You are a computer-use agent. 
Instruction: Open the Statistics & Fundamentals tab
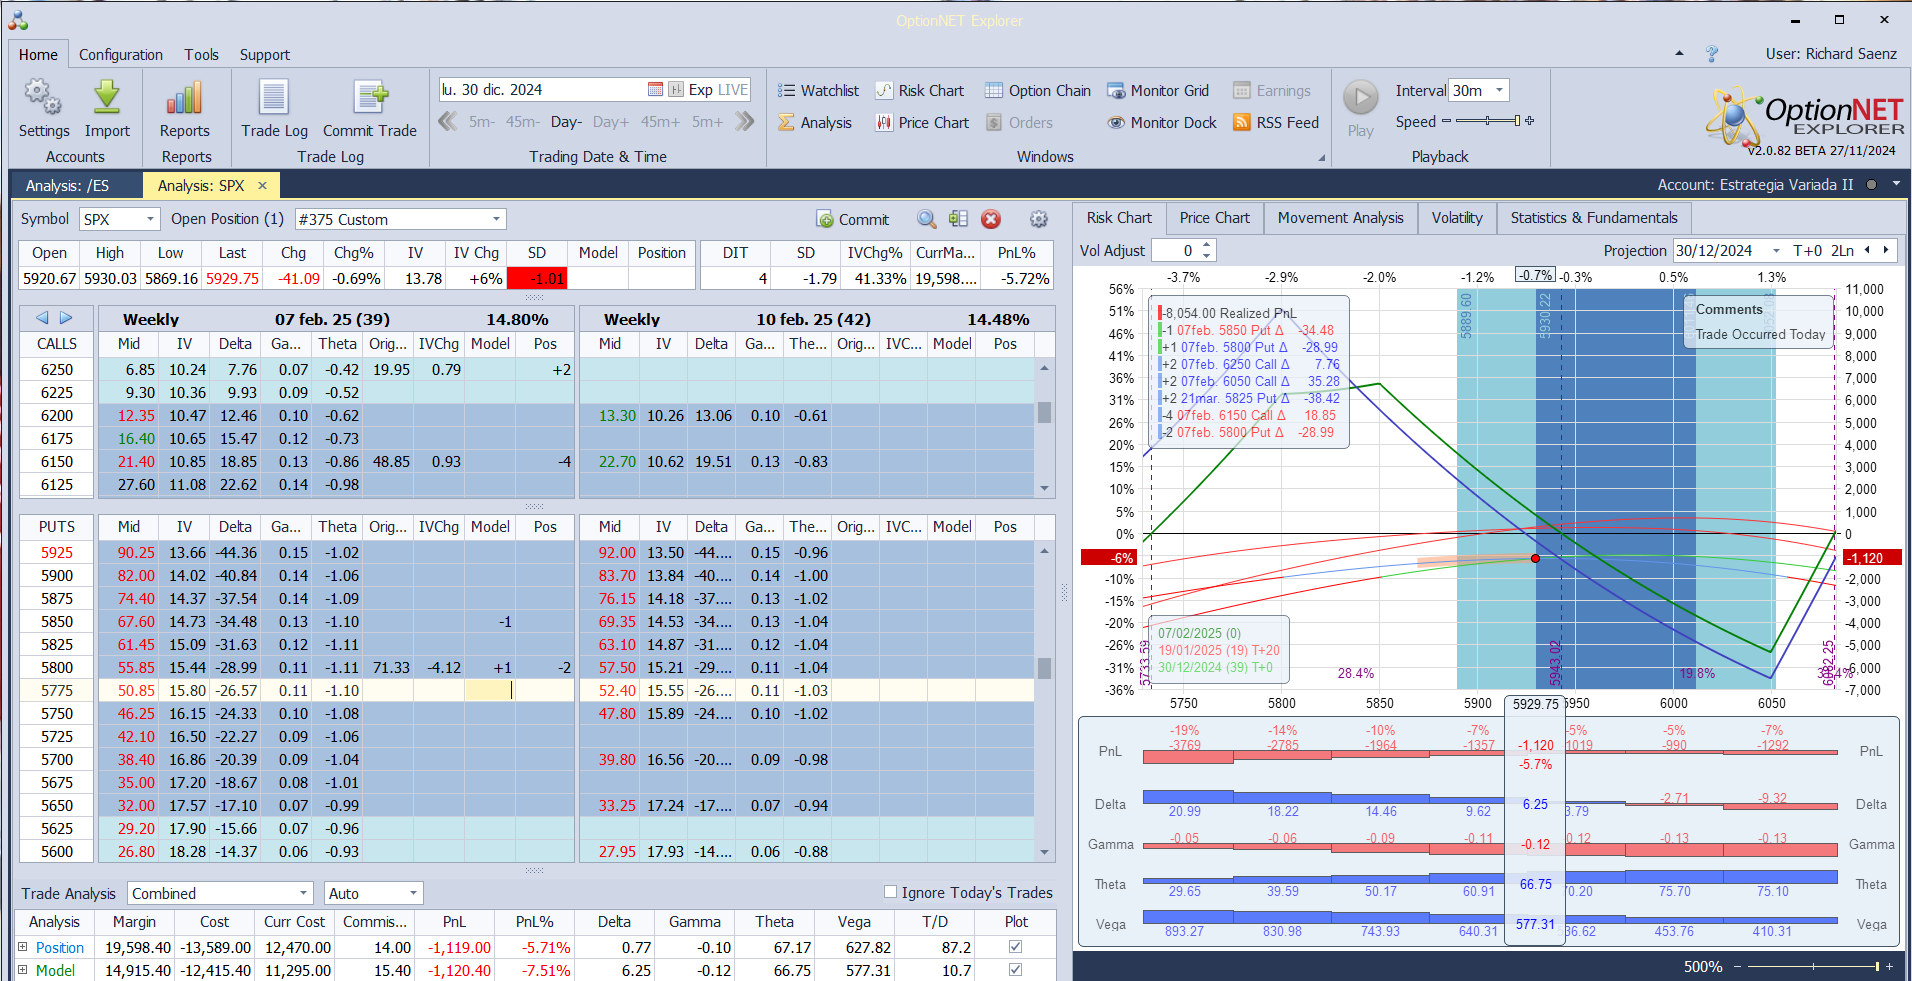1594,218
